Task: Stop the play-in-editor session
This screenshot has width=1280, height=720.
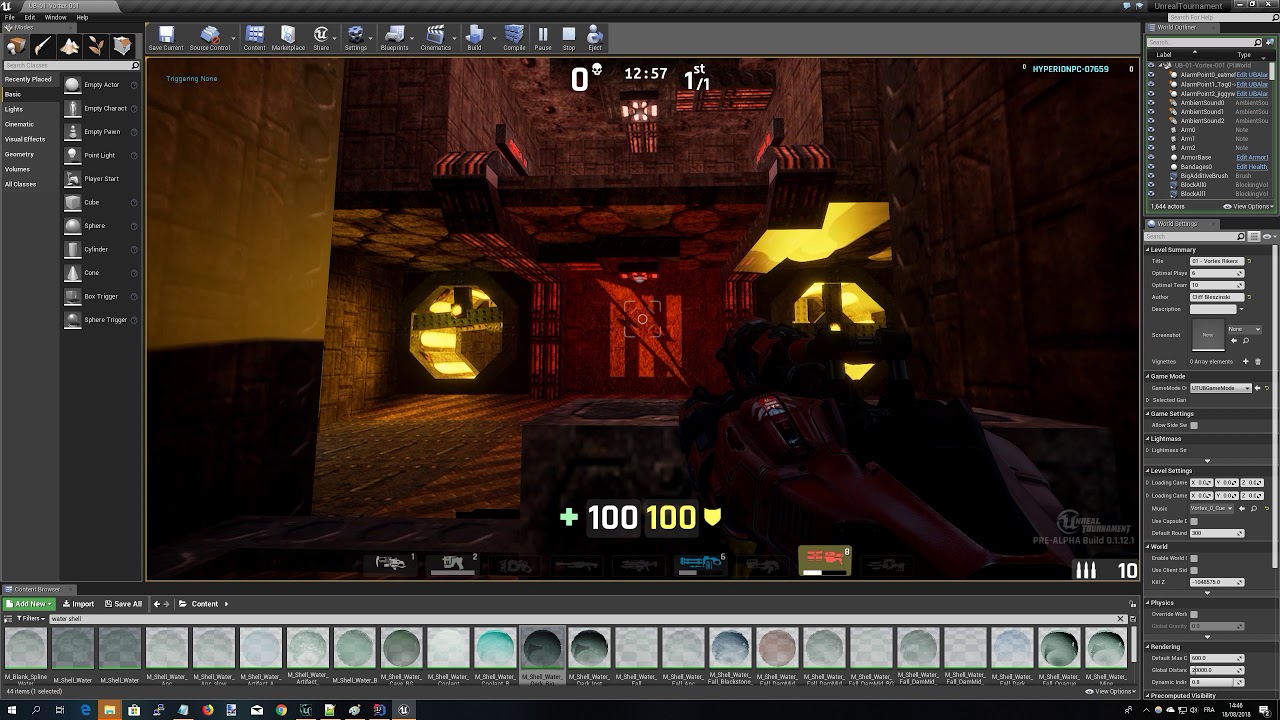Action: (x=569, y=38)
